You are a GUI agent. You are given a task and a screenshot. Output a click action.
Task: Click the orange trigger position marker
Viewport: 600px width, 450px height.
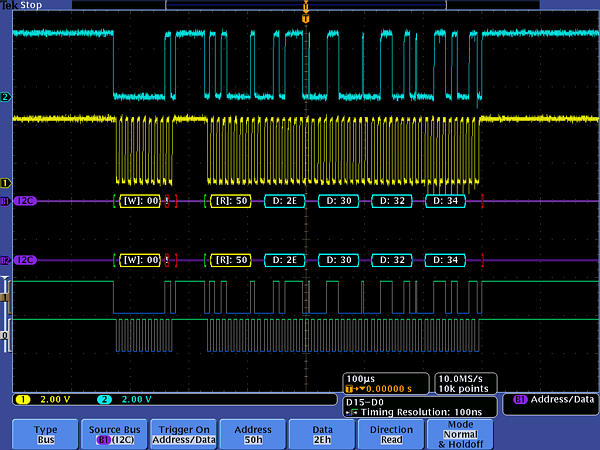(306, 18)
